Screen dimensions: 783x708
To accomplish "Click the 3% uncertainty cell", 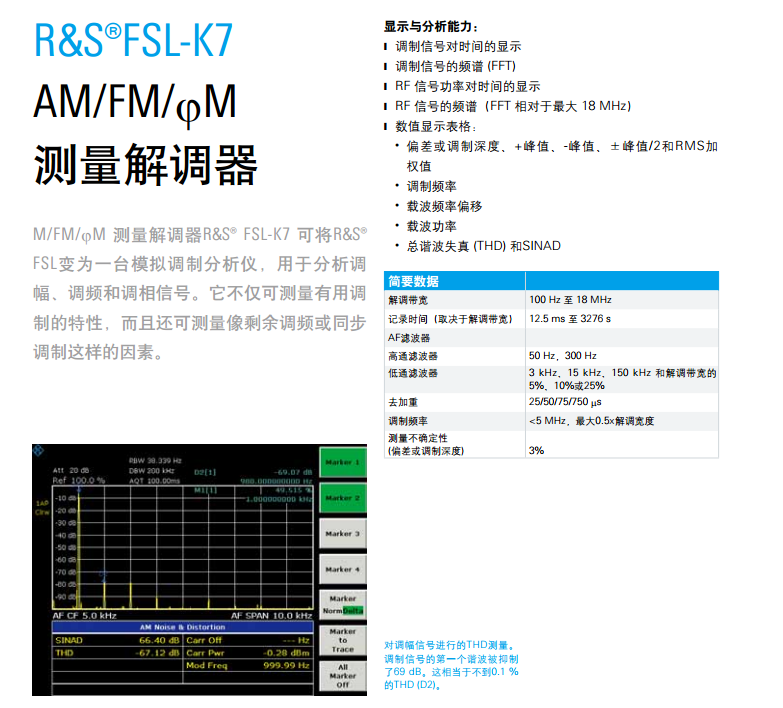I will [536, 450].
